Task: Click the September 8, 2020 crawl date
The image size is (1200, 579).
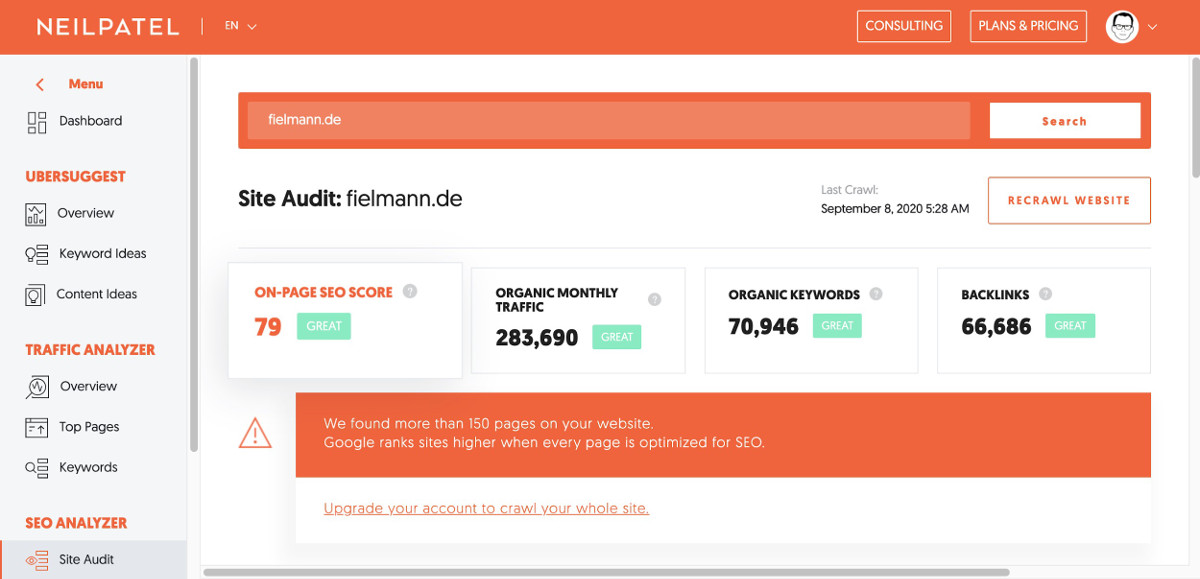Action: point(895,209)
